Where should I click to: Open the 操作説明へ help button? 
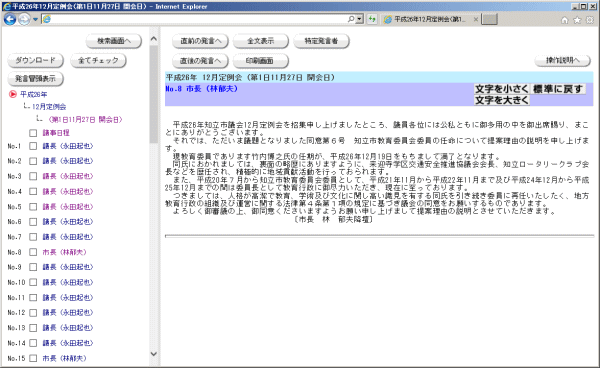[562, 60]
